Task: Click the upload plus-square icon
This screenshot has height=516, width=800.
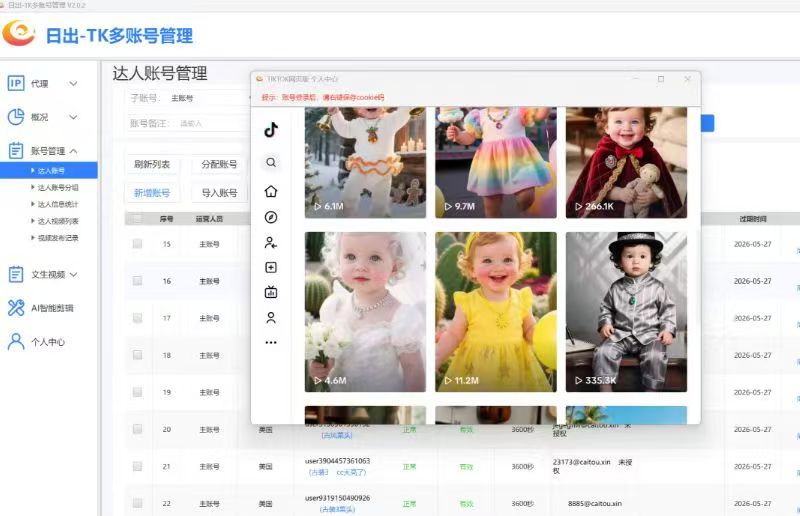Action: pos(271,267)
